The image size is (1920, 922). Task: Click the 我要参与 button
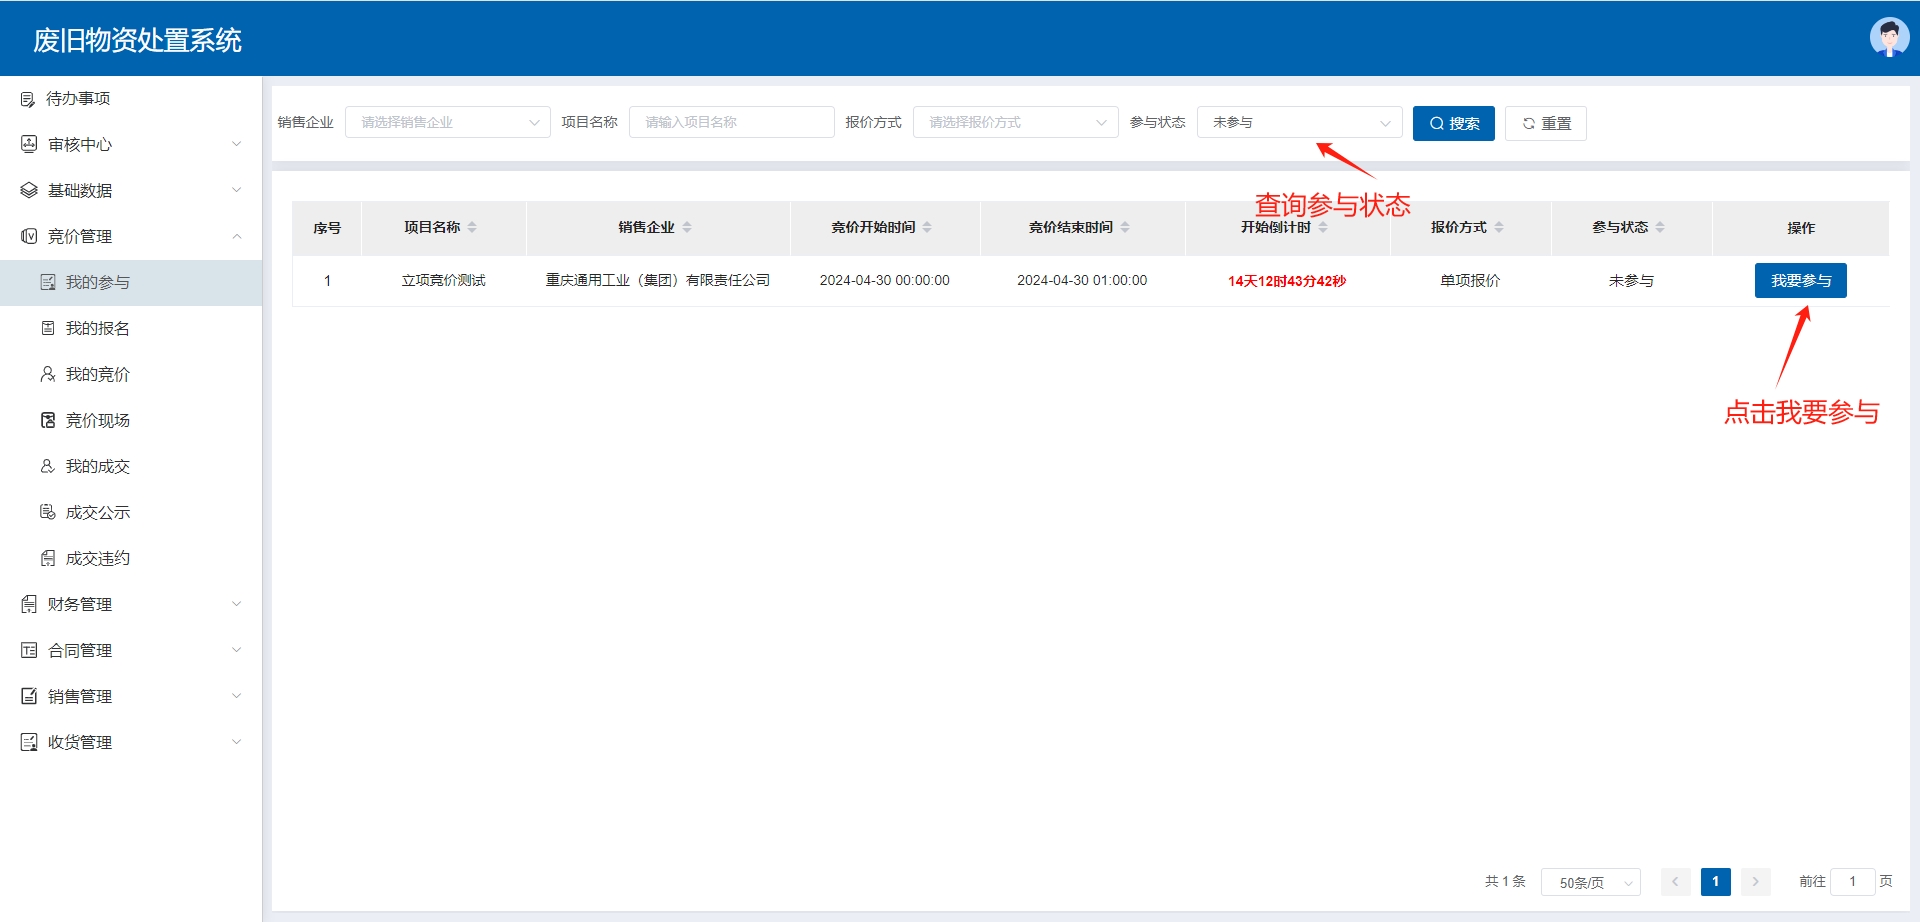coord(1800,281)
